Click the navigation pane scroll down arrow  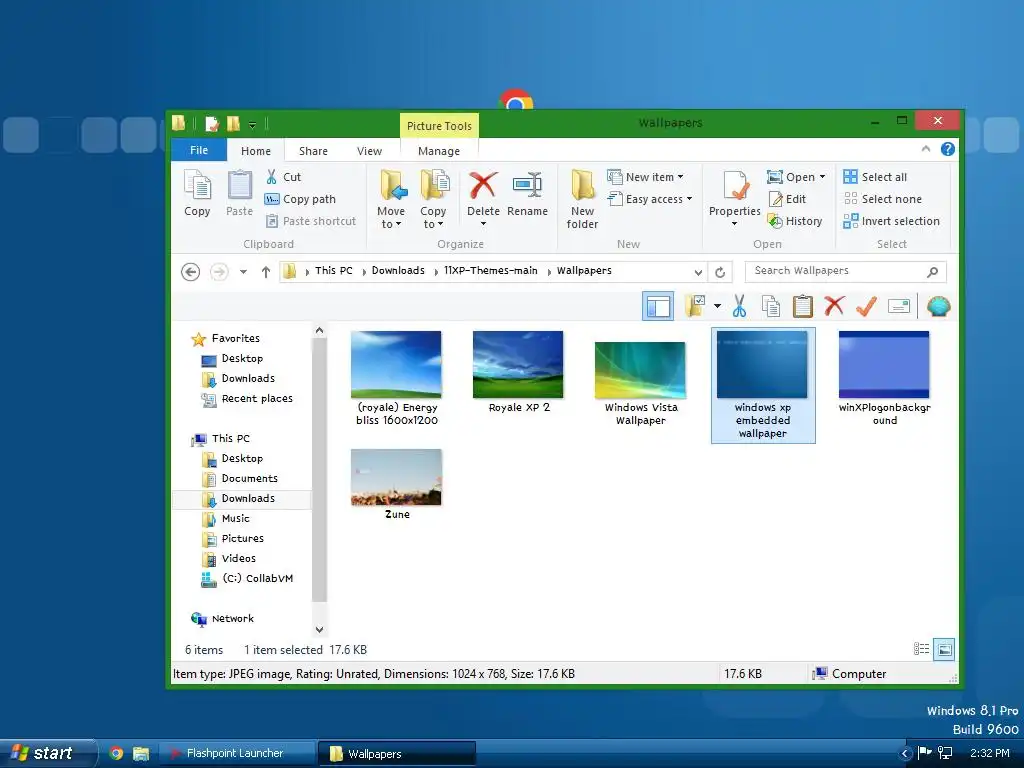[x=319, y=630]
